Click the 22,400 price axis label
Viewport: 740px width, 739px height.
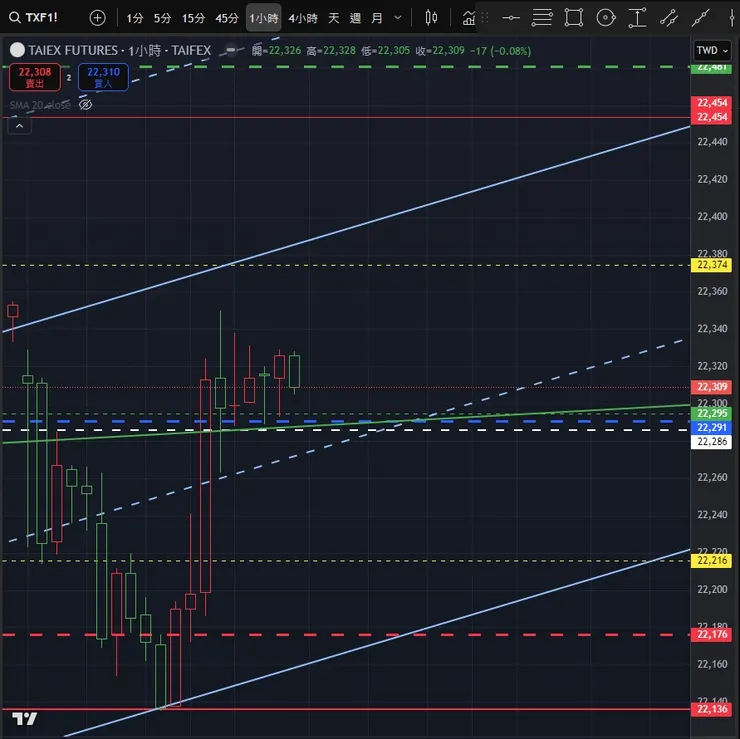pyautogui.click(x=712, y=217)
